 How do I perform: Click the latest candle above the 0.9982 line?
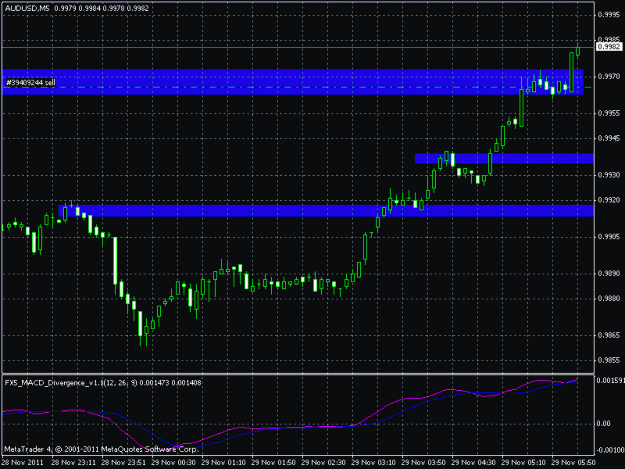578,51
